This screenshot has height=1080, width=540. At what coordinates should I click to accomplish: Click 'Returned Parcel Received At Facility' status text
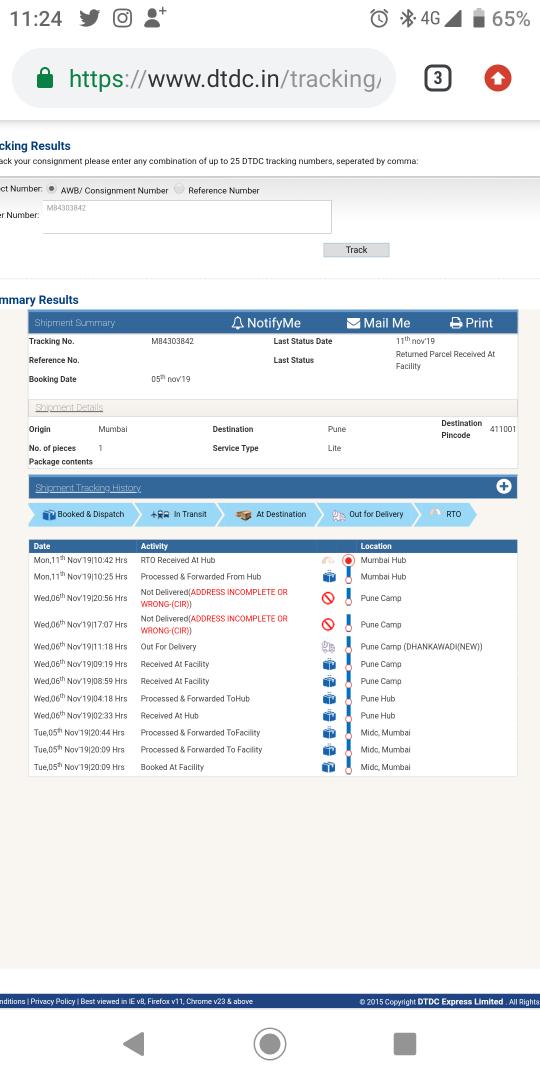pyautogui.click(x=445, y=360)
